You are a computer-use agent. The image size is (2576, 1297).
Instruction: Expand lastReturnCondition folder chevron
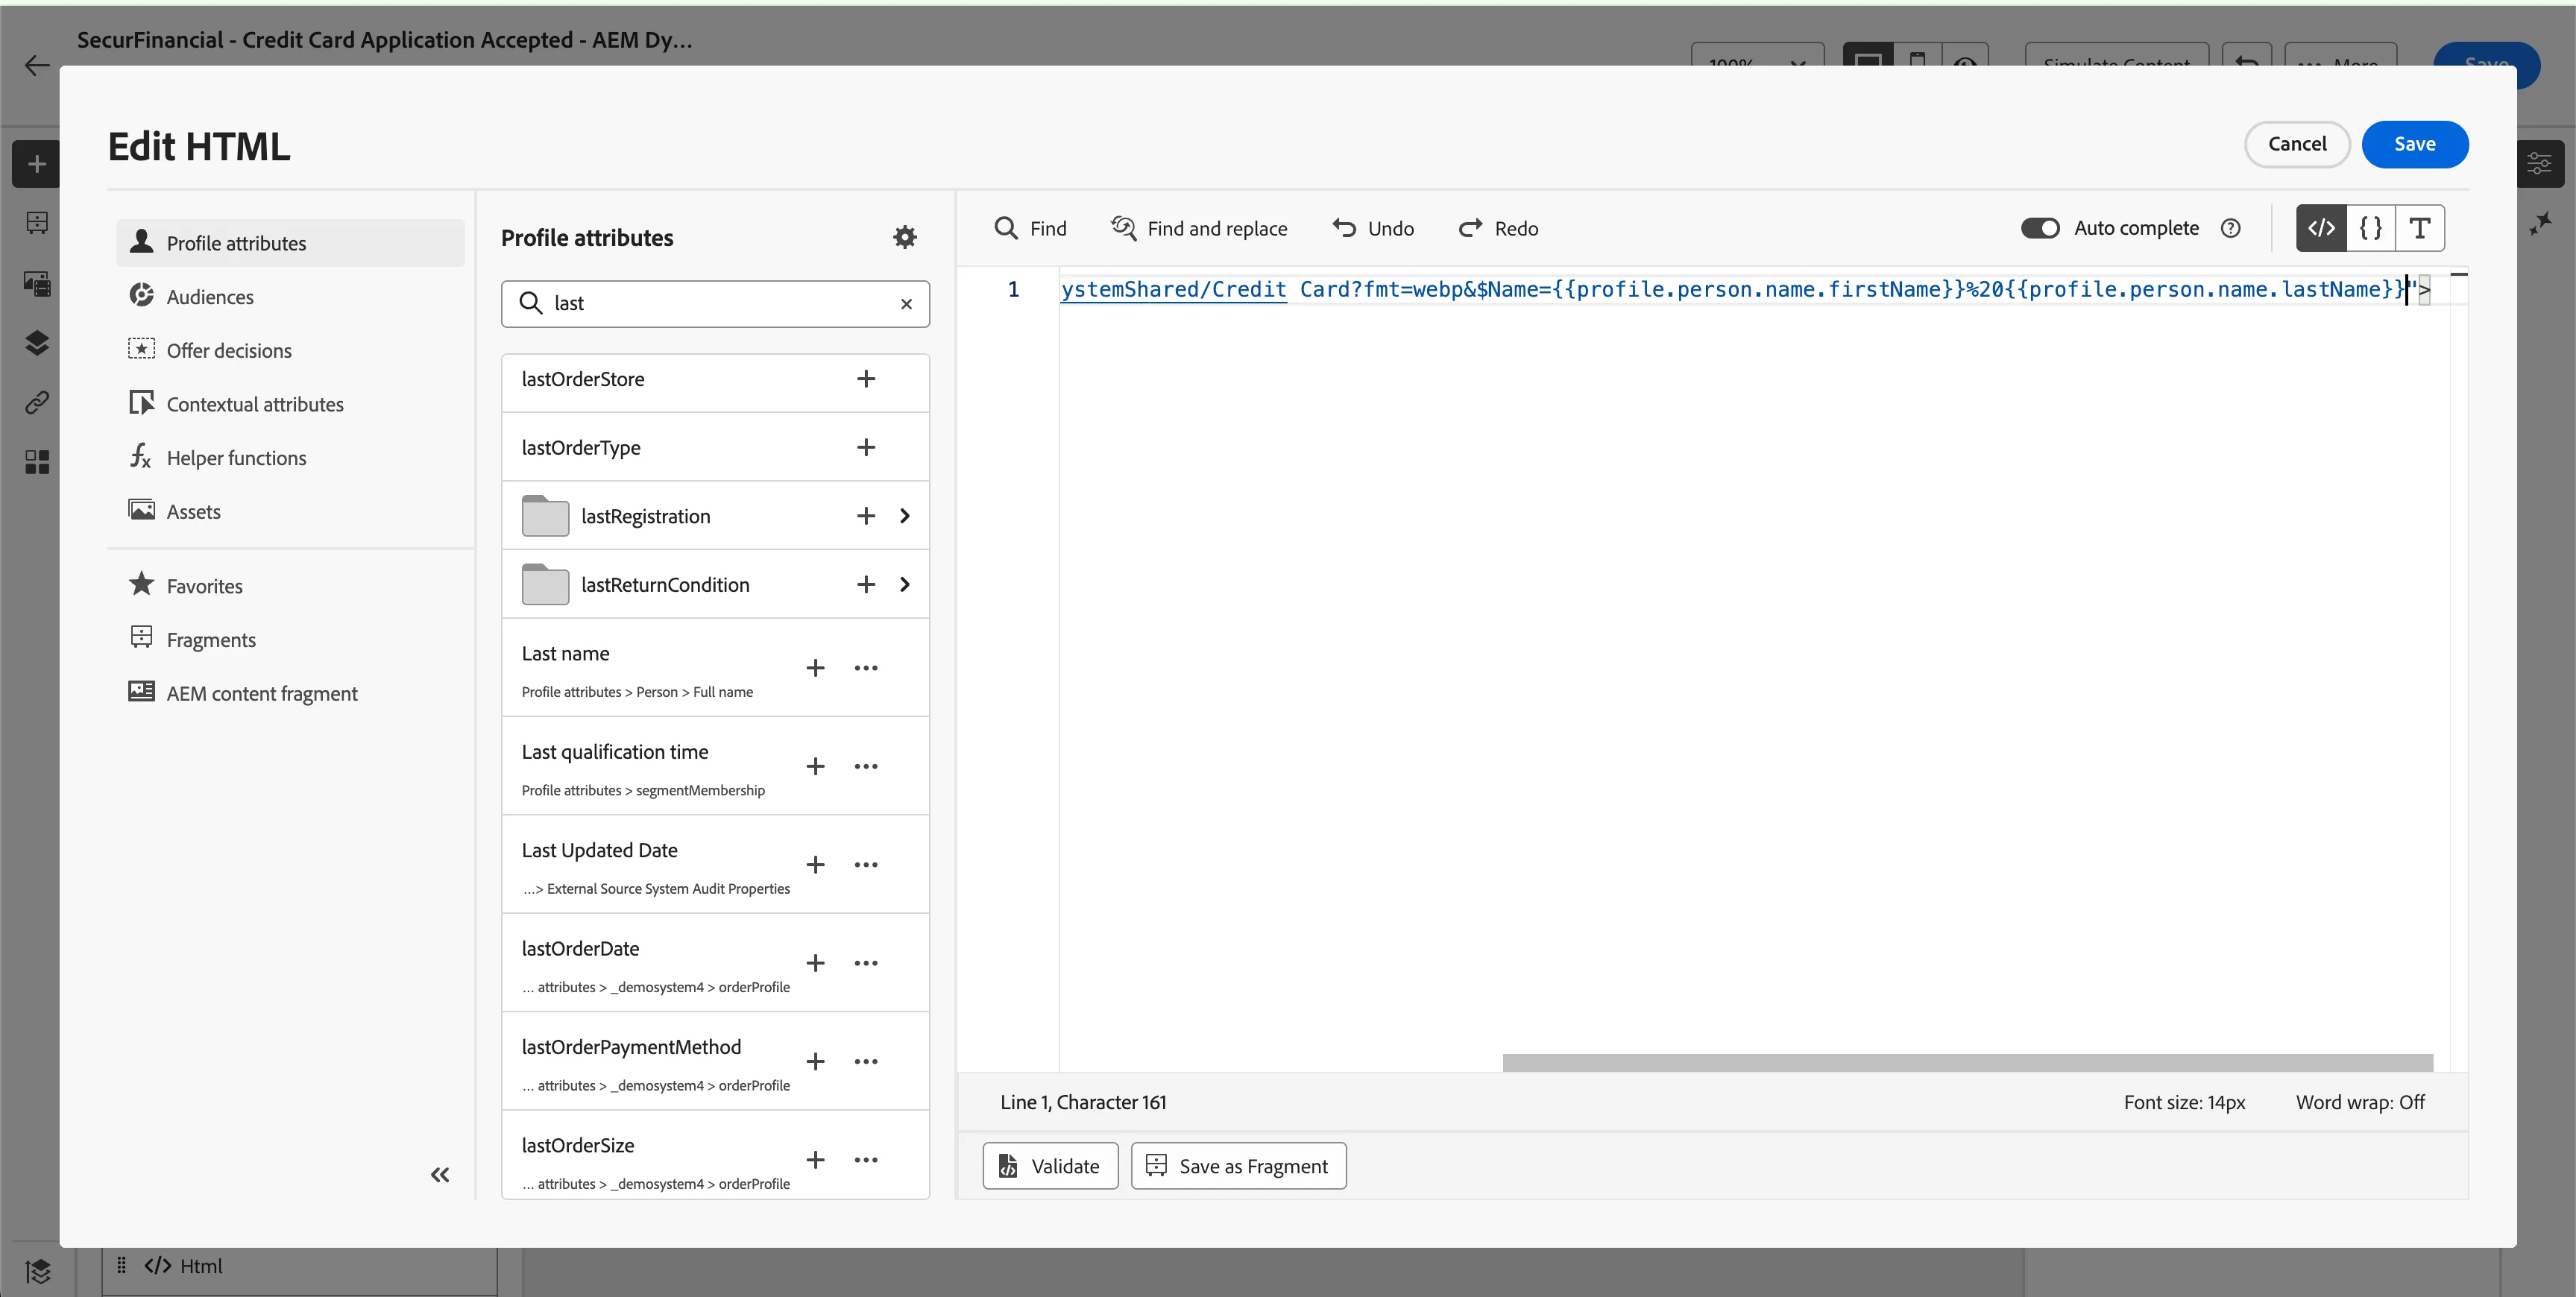[904, 584]
